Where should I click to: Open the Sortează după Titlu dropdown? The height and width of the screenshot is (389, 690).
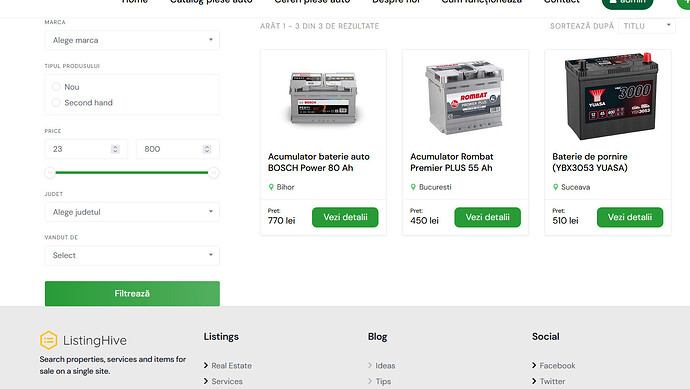(646, 26)
